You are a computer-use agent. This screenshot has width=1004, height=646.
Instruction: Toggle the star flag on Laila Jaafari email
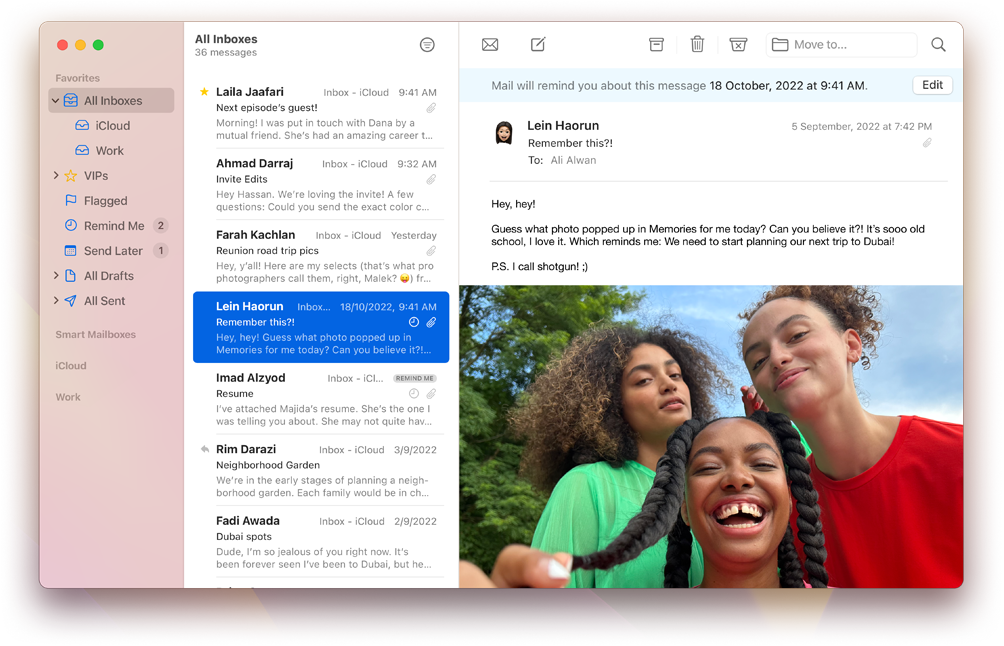[x=204, y=92]
